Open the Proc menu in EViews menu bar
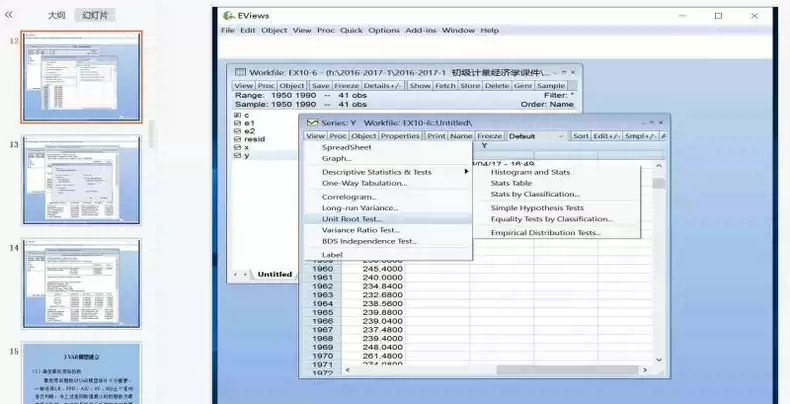Viewport: 790px width, 404px height. (325, 30)
